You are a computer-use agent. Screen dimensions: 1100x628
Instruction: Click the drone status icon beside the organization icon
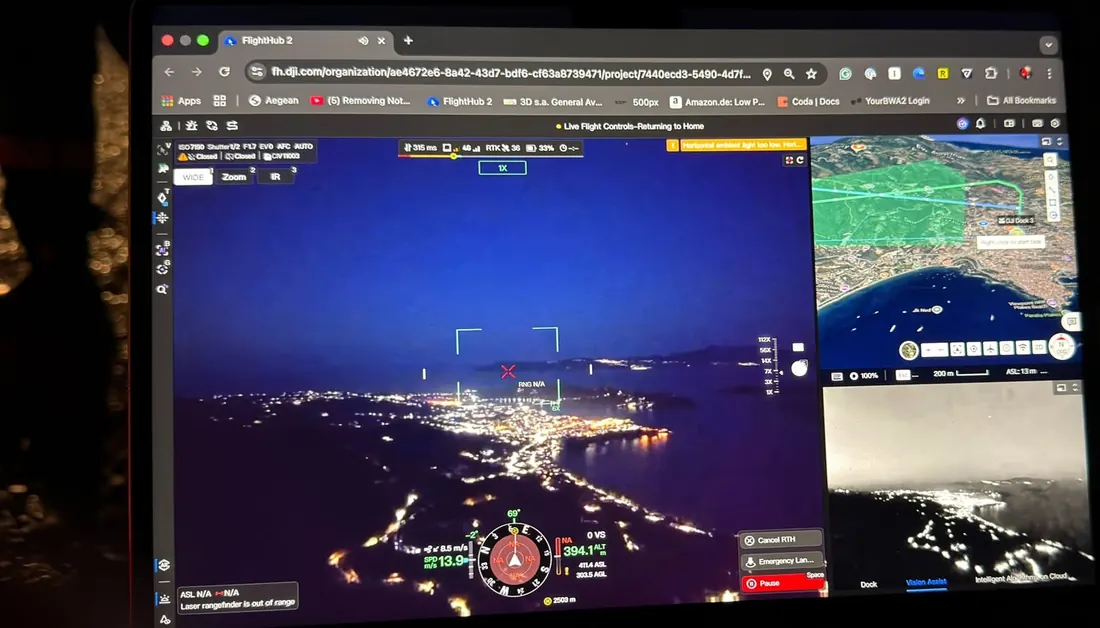coord(191,126)
